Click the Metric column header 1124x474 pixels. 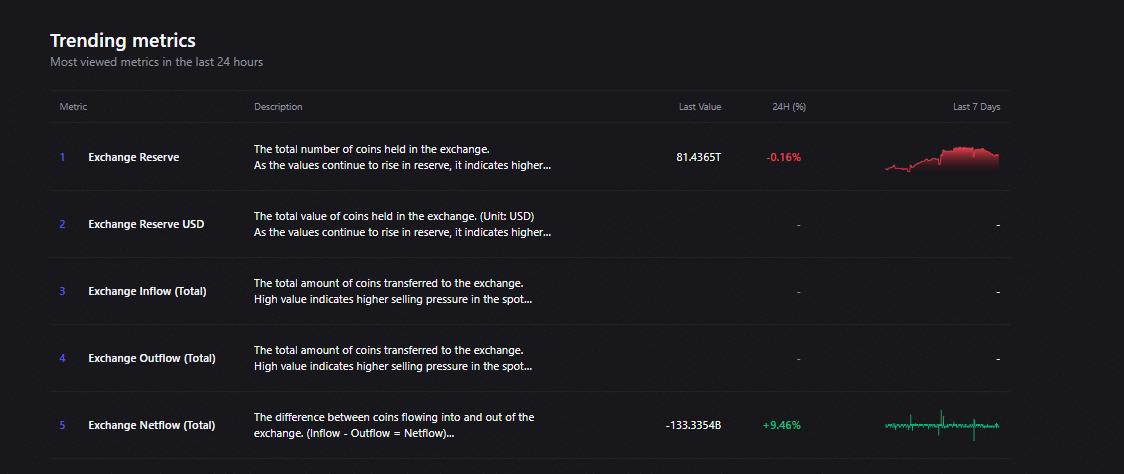click(73, 107)
